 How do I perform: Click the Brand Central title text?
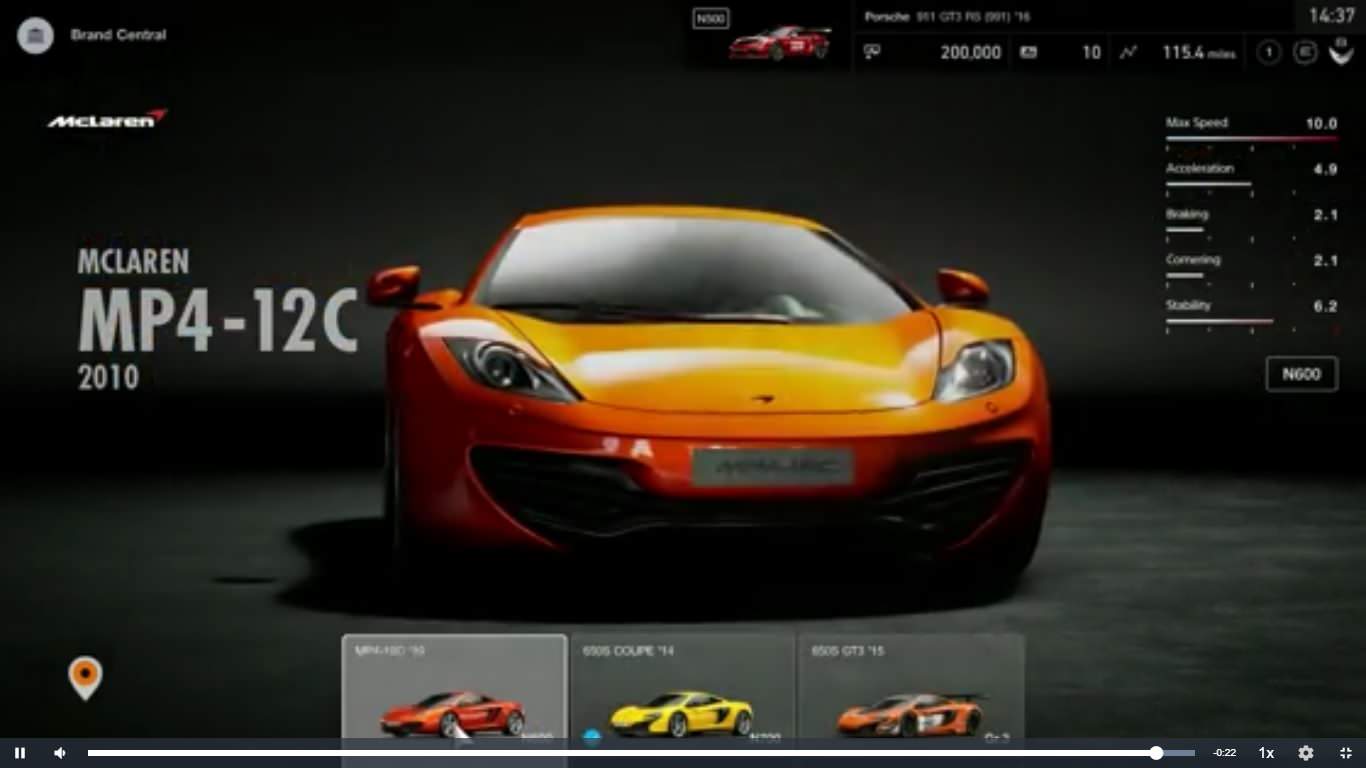[x=118, y=35]
